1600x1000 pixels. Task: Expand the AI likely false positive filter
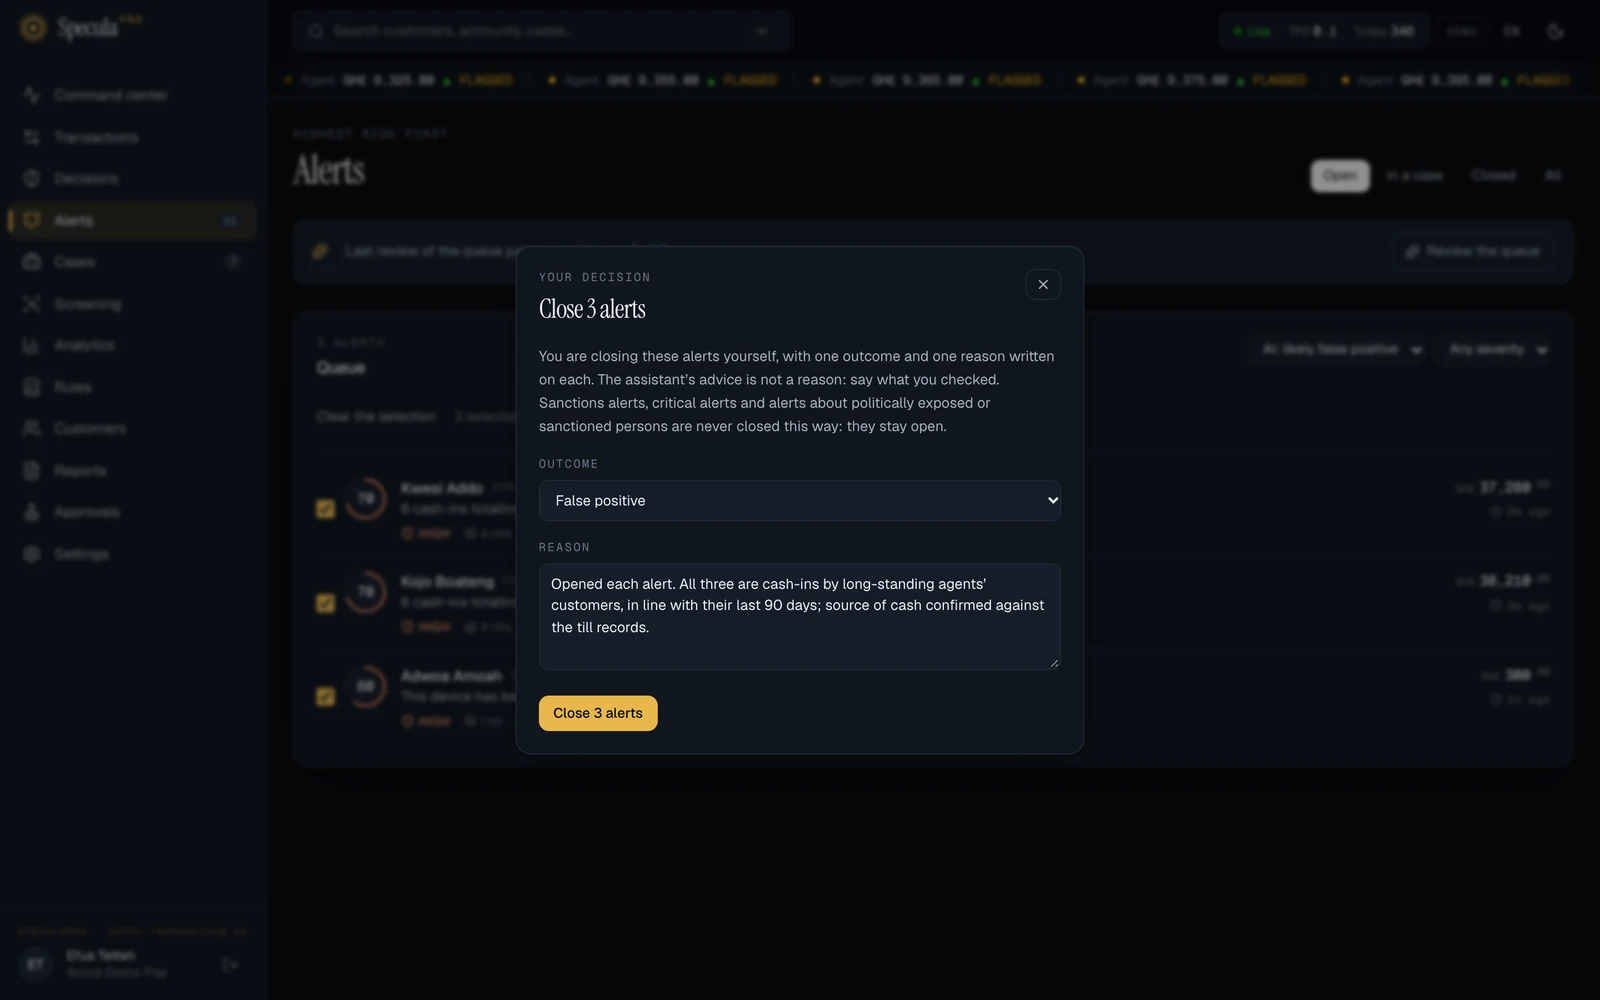1340,349
